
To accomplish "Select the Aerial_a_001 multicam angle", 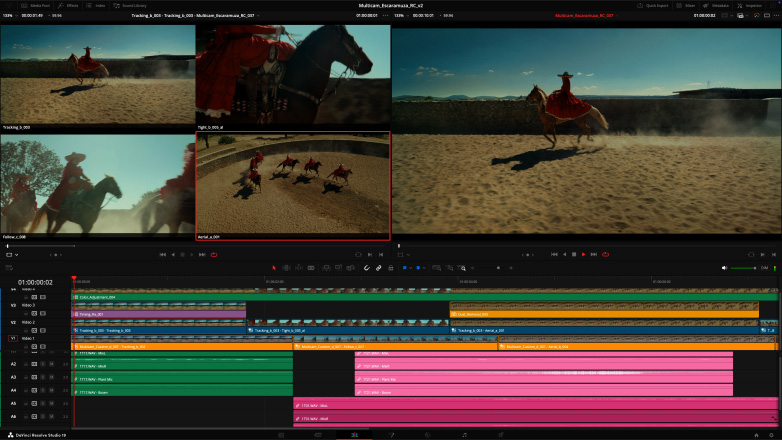I will (x=293, y=187).
